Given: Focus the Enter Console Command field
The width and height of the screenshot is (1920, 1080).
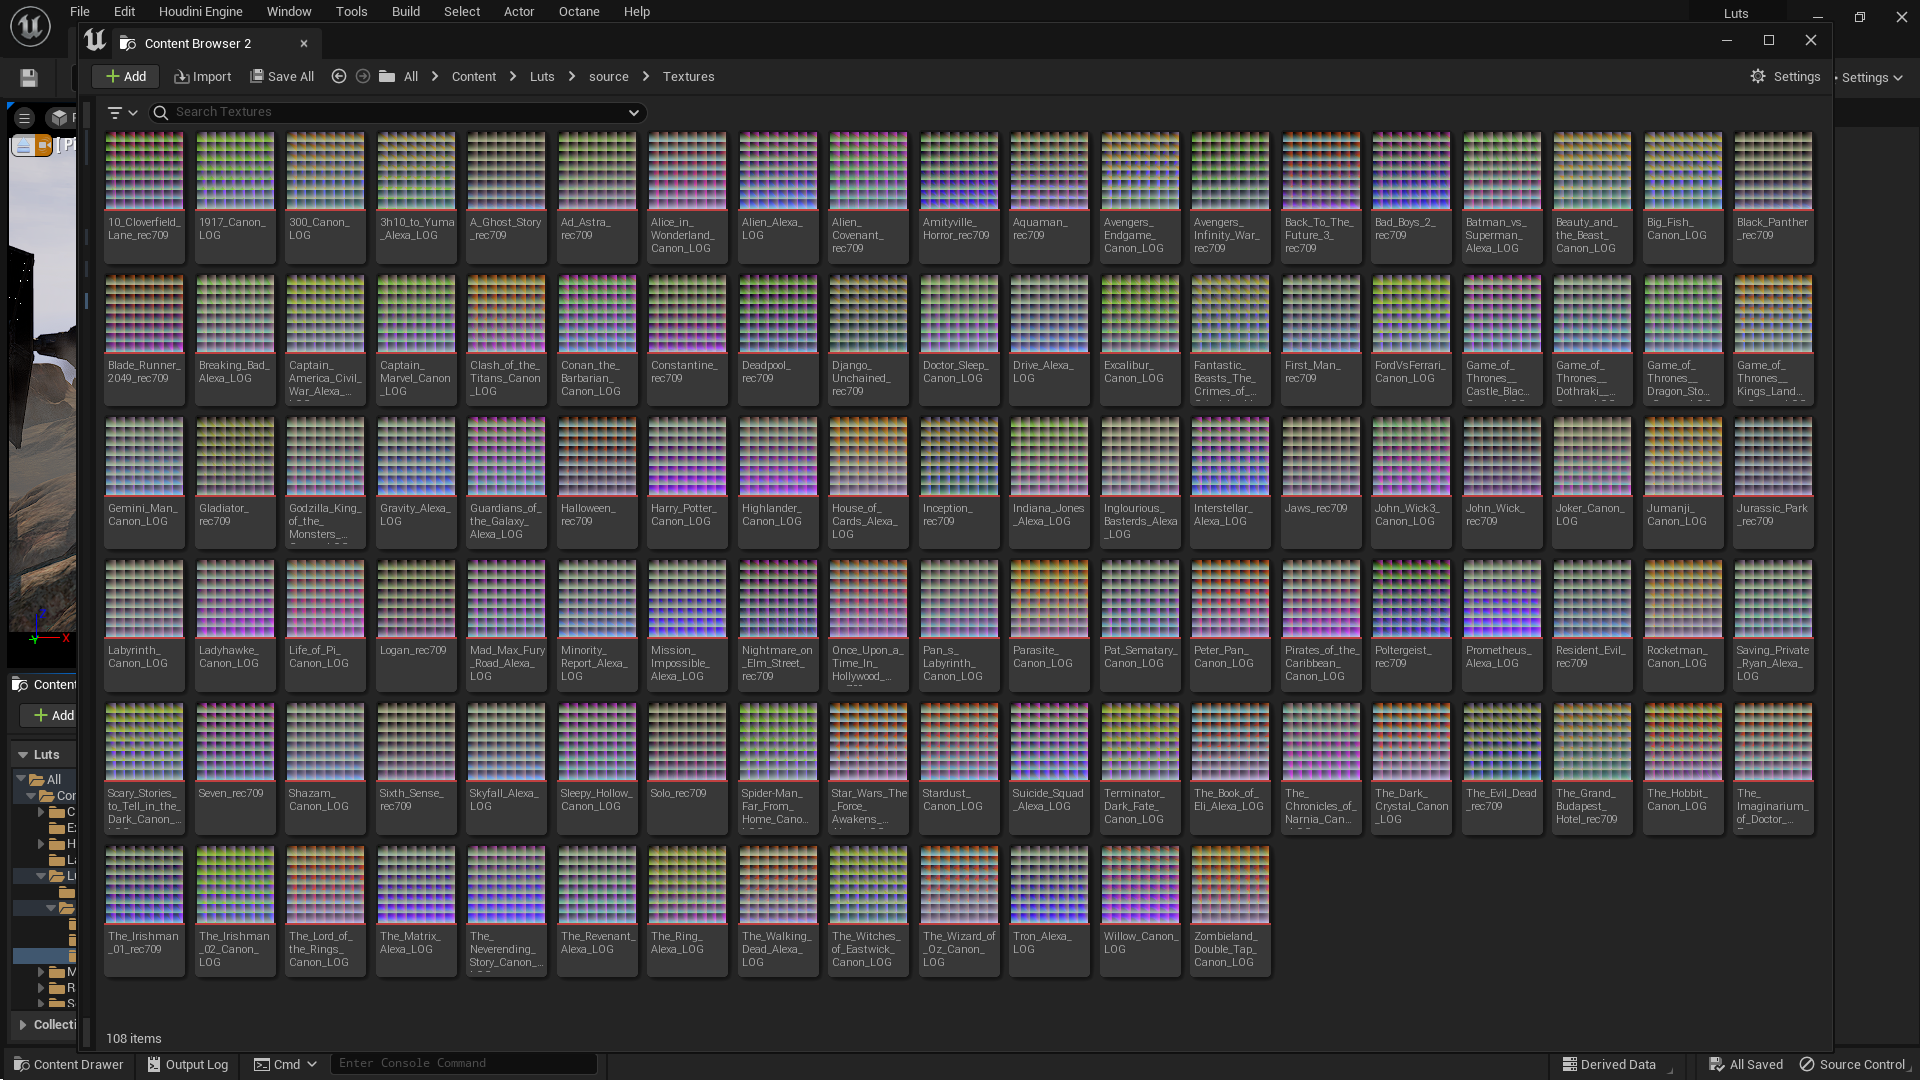Looking at the screenshot, I should coord(464,1063).
